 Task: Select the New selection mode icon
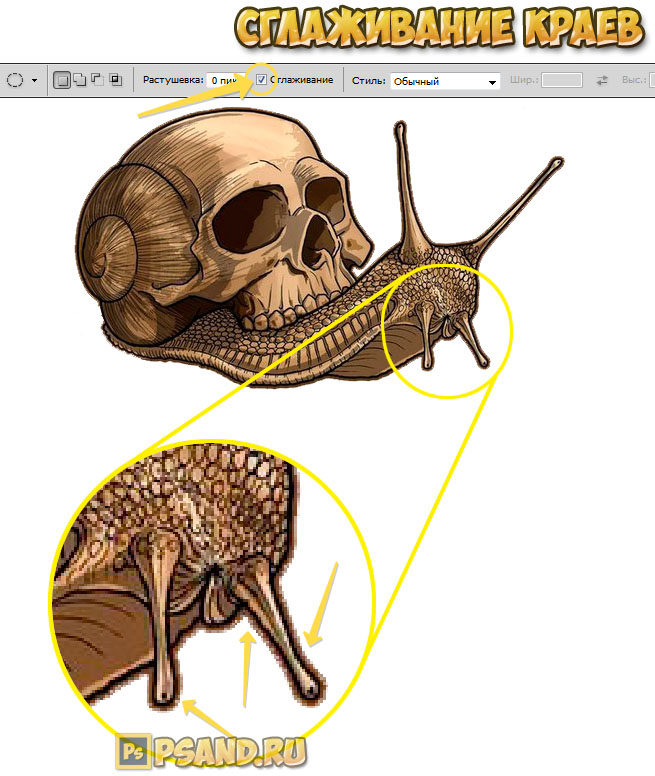[63, 80]
